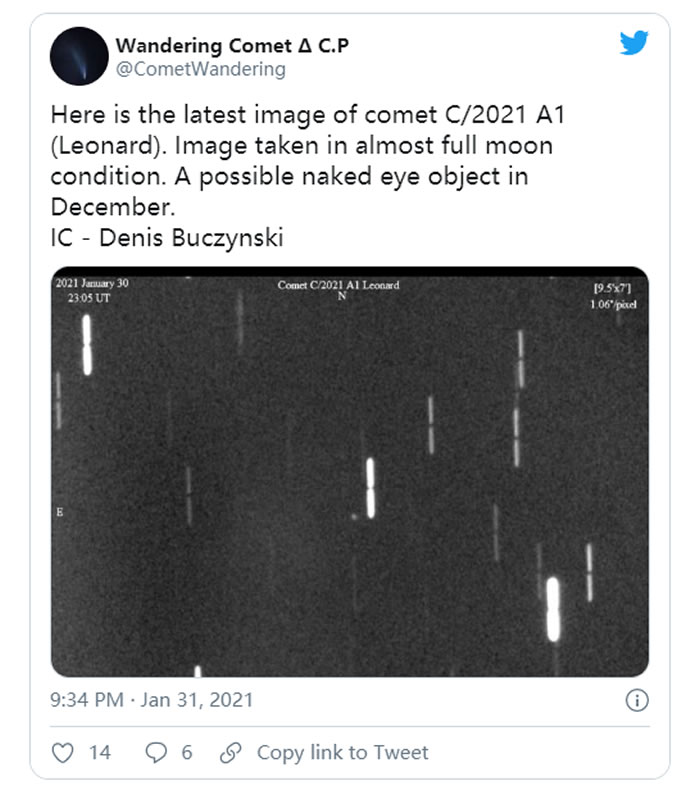Click the Twitter bird logo

pos(634,43)
